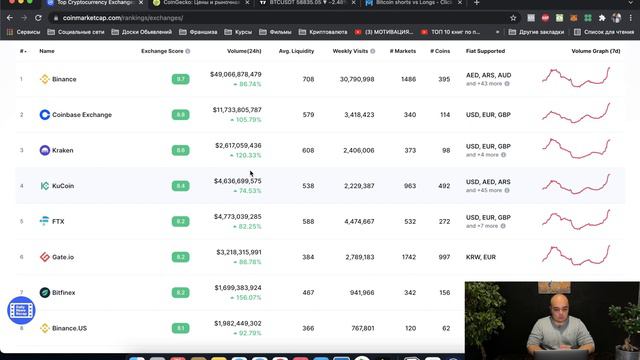Click the Binance exchange logo icon

(44, 79)
